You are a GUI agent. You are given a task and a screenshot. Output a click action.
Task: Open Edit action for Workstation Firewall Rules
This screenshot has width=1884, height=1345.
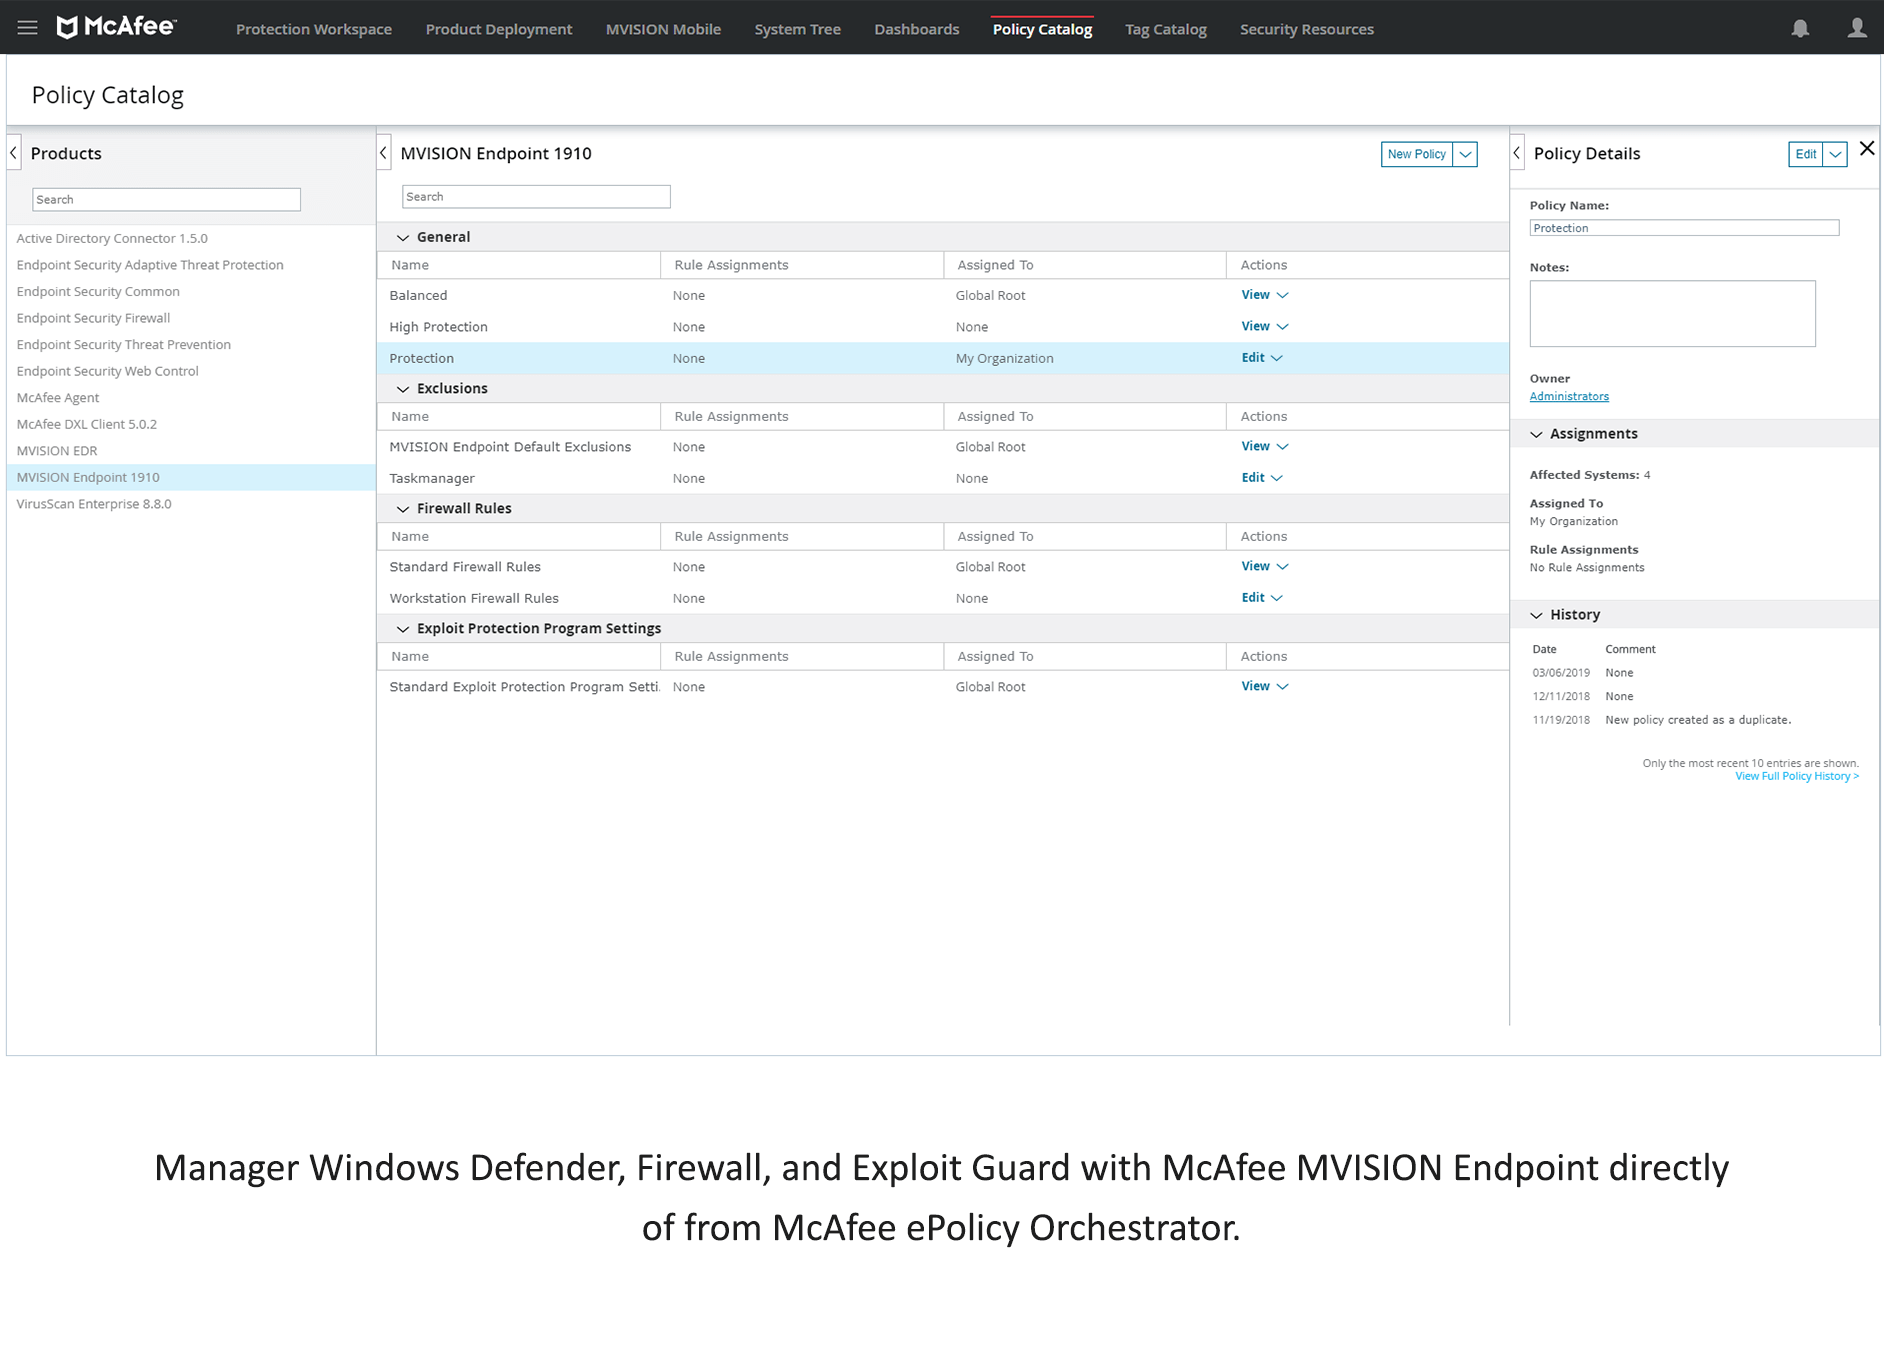[x=1261, y=597]
